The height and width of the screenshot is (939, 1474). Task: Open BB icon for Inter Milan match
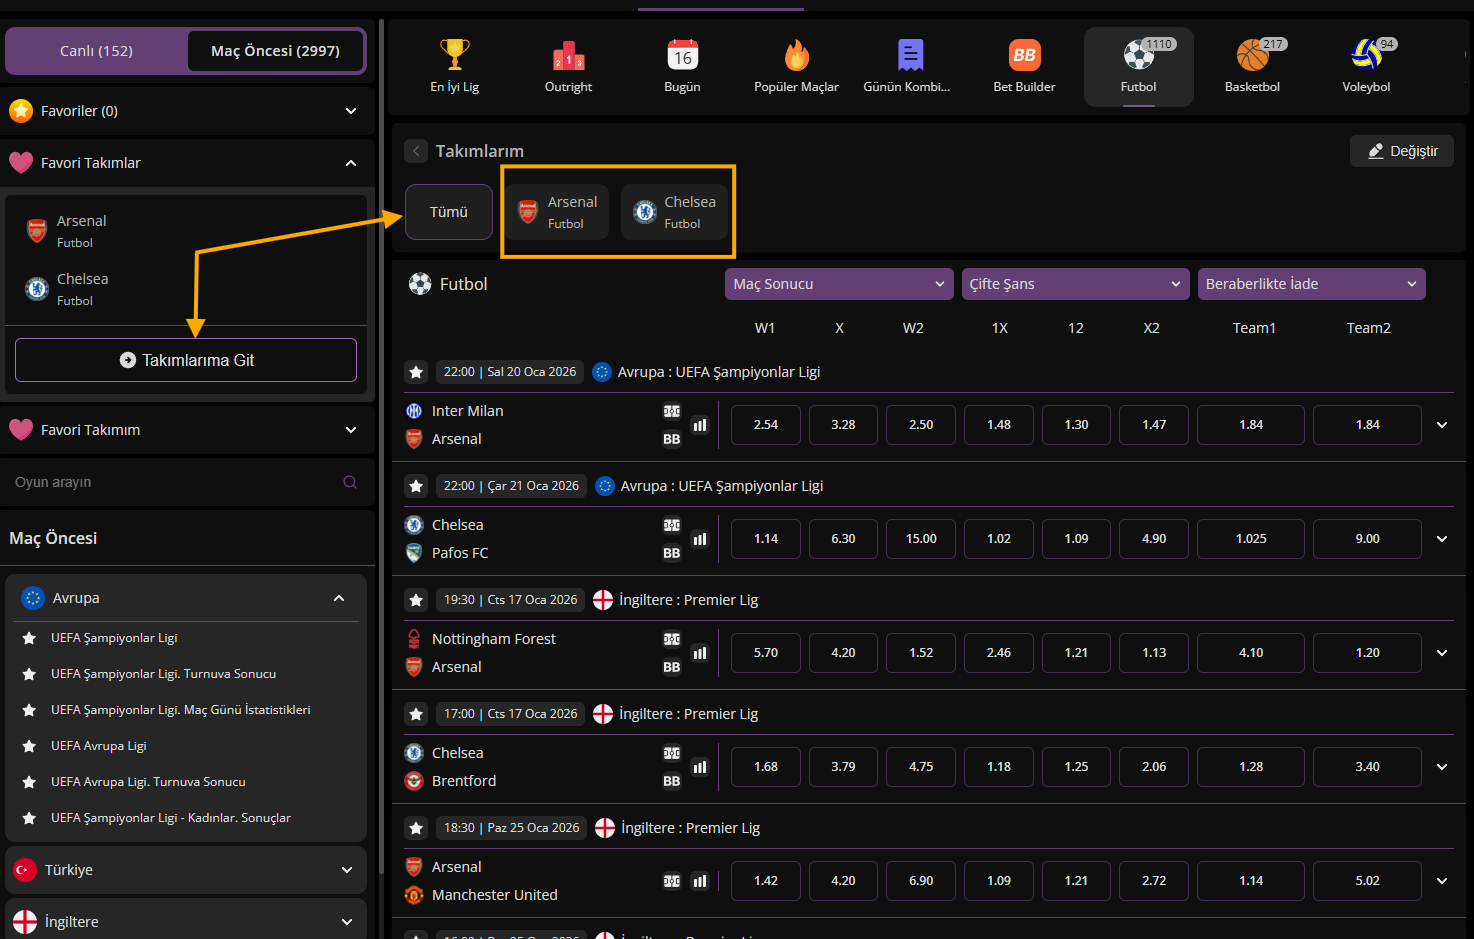click(672, 439)
